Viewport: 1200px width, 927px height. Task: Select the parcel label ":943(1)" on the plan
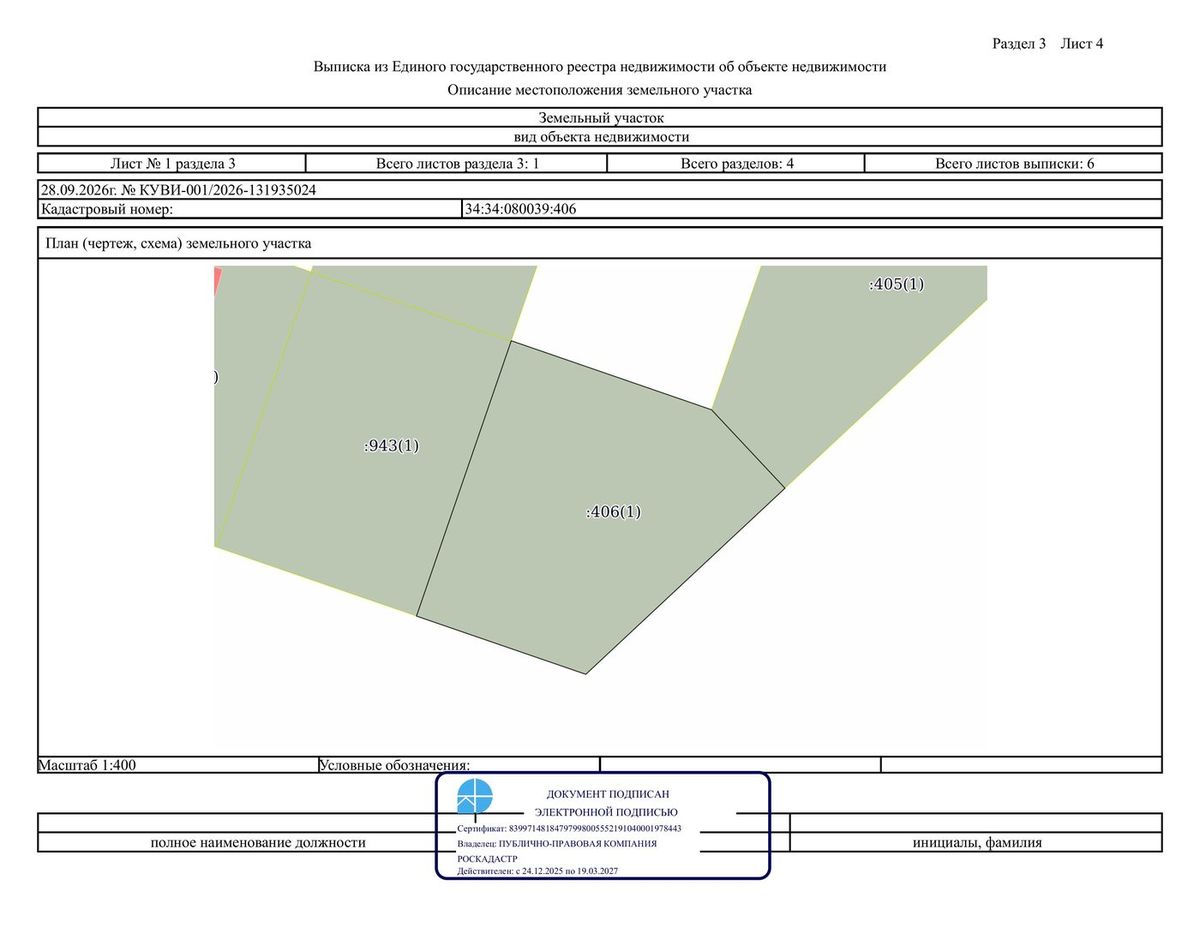pos(391,446)
